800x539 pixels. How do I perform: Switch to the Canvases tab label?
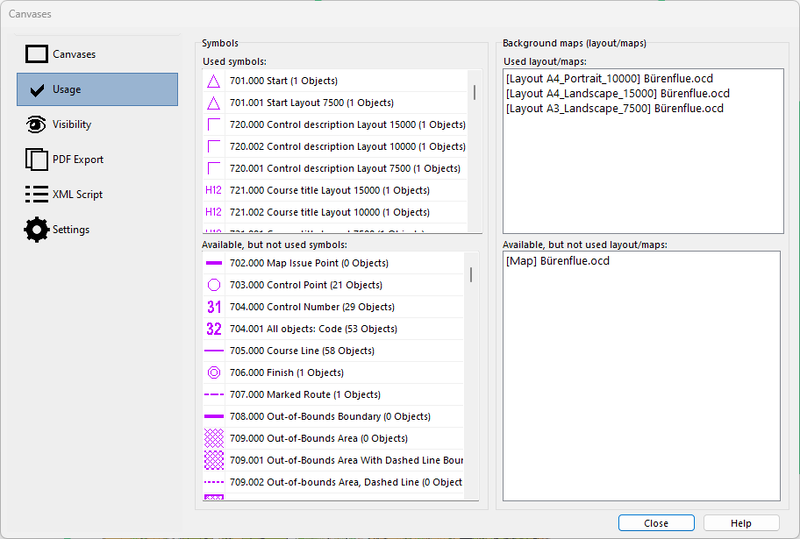[x=74, y=54]
